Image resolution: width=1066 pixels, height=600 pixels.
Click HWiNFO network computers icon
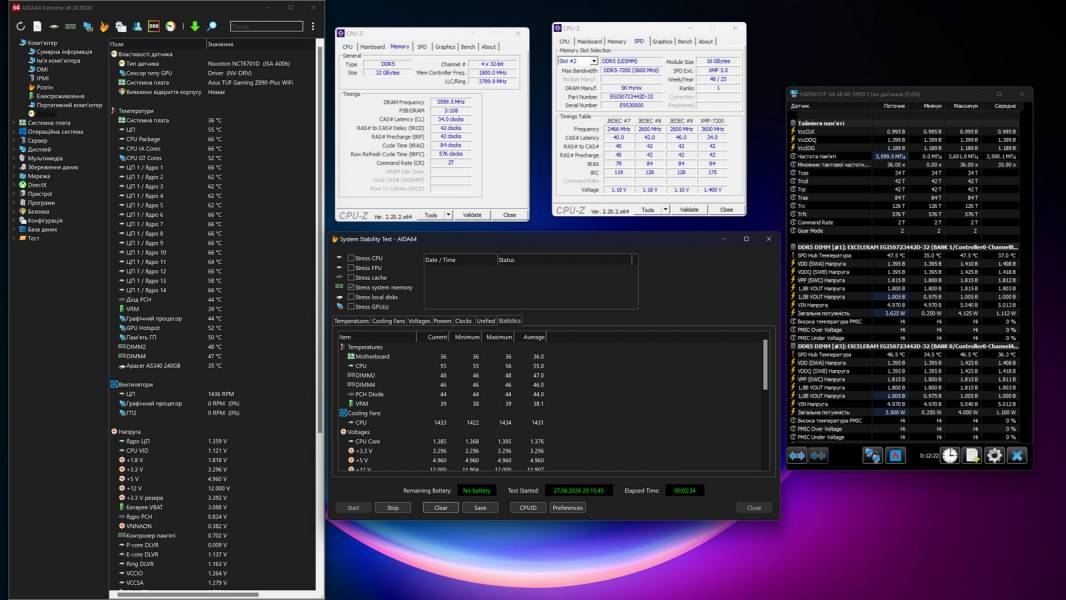[872, 455]
